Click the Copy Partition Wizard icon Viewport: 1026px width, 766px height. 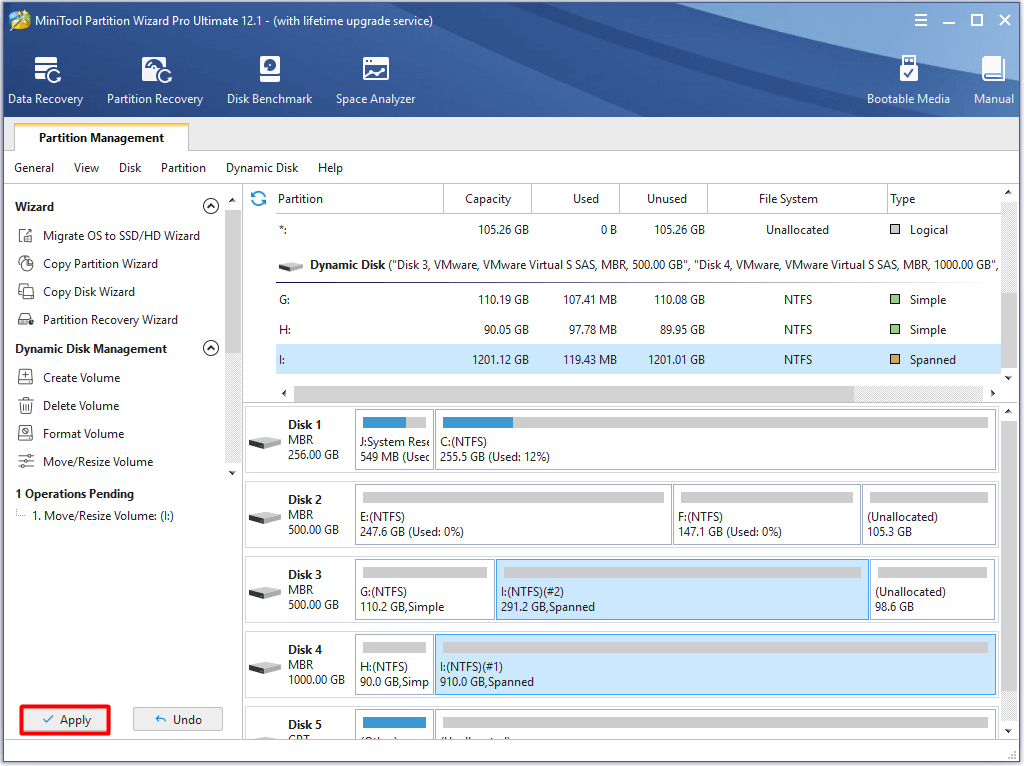(x=26, y=264)
